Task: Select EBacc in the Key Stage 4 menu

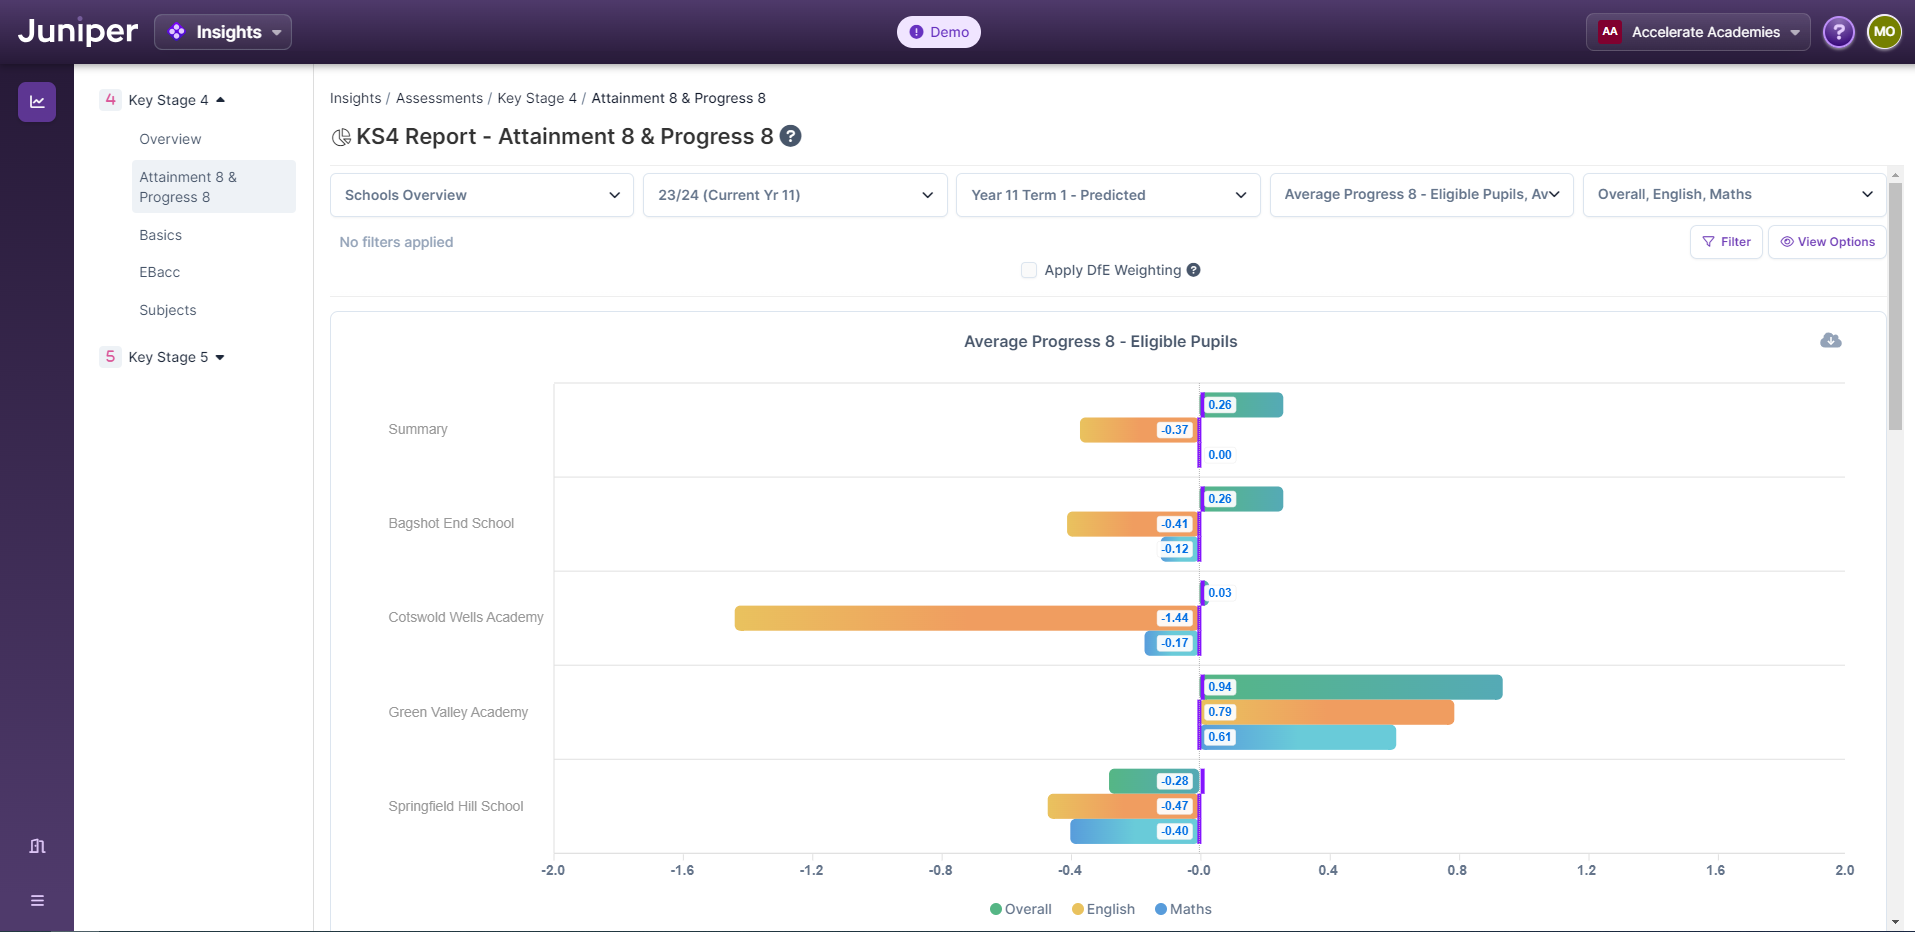Action: pos(159,272)
